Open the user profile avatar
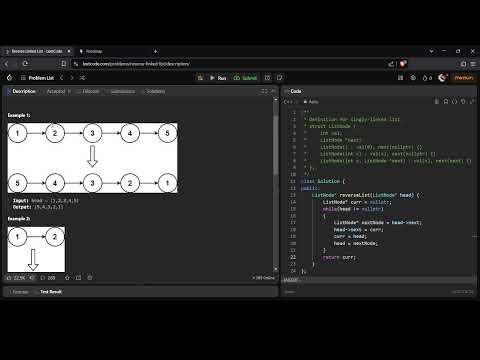This screenshot has width=480, height=360. pos(442,78)
